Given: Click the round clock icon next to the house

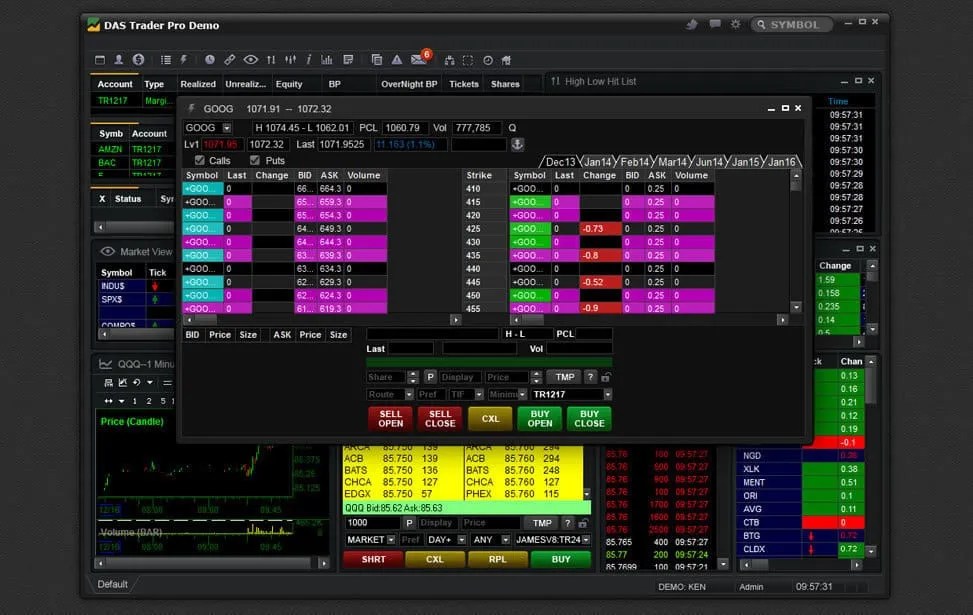Looking at the screenshot, I should (488, 60).
